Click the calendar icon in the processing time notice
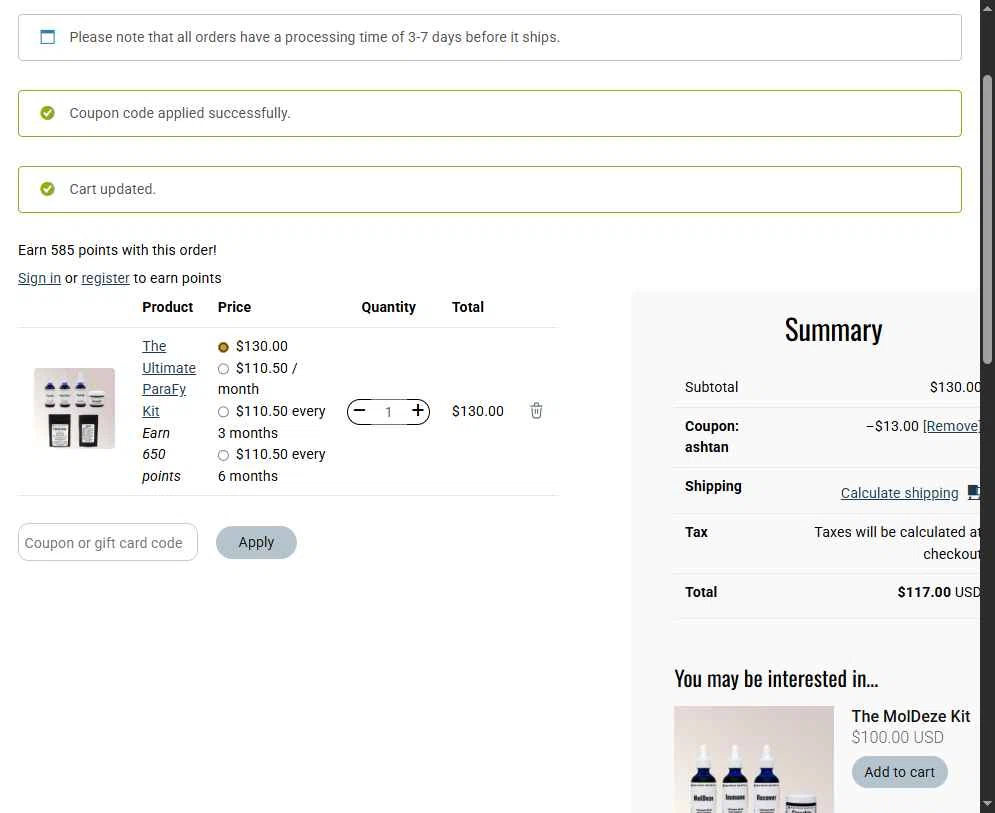Viewport: 995px width, 813px height. click(x=48, y=37)
